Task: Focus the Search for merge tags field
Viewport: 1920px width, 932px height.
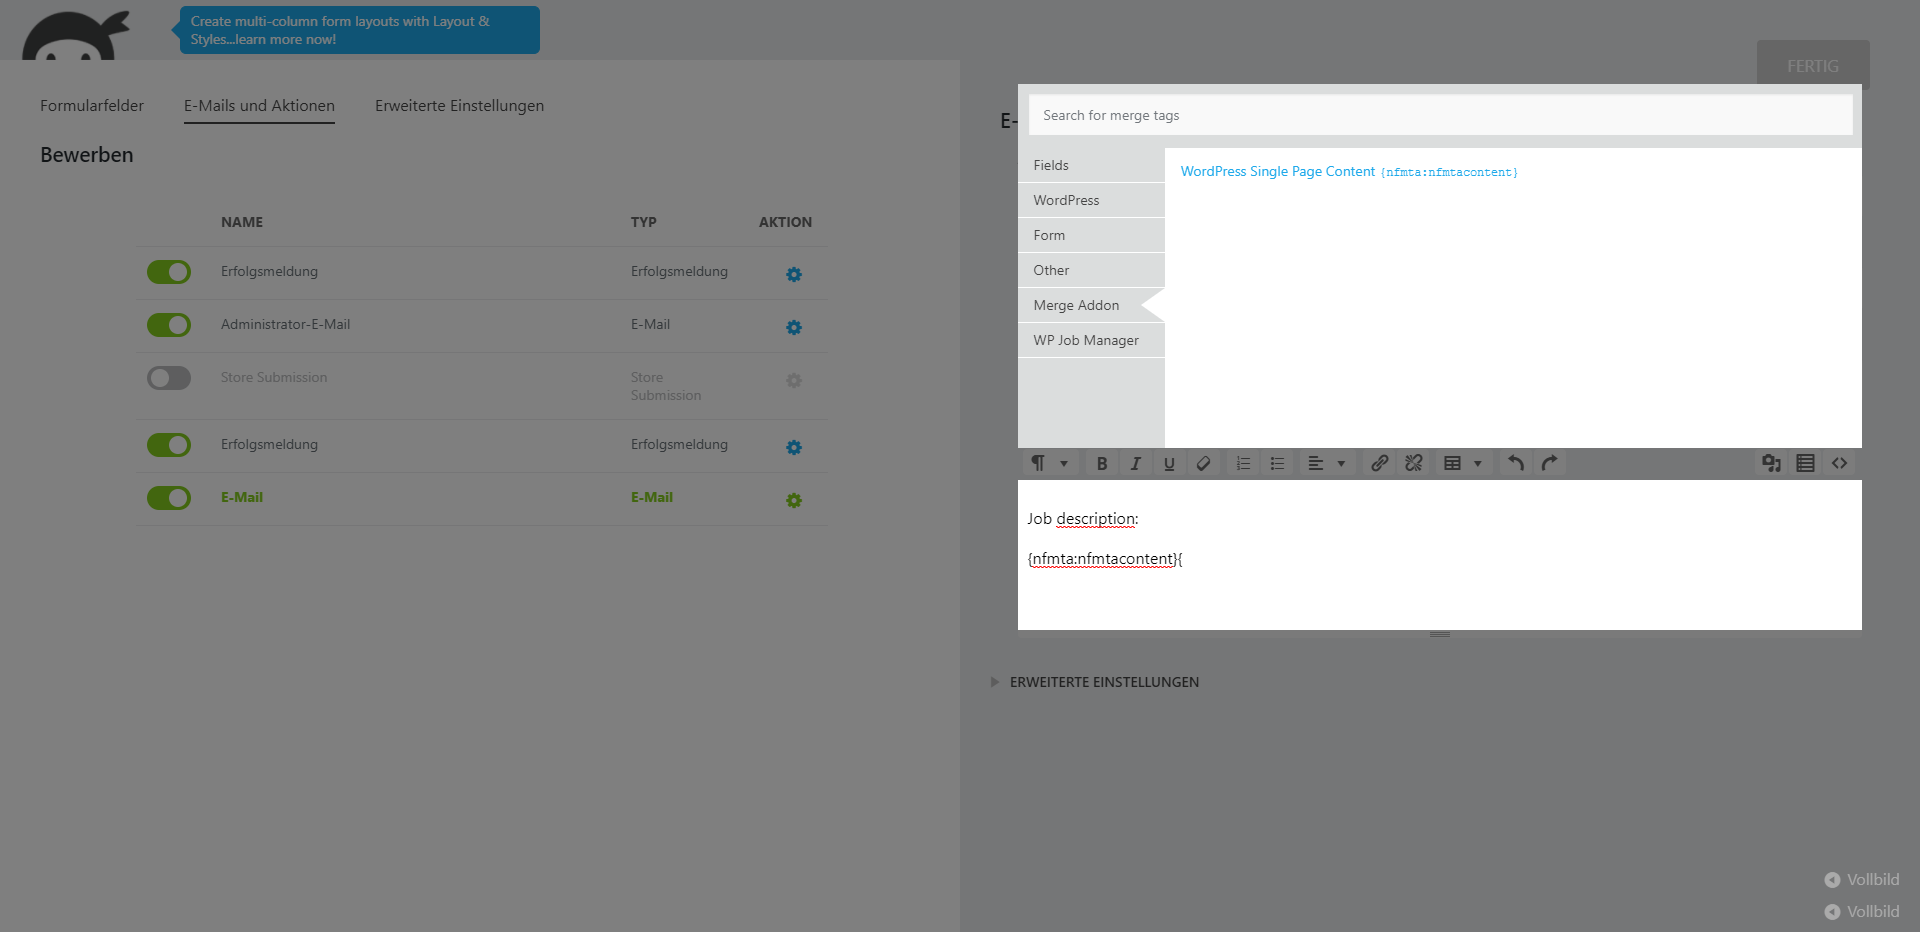Action: [x=1440, y=115]
